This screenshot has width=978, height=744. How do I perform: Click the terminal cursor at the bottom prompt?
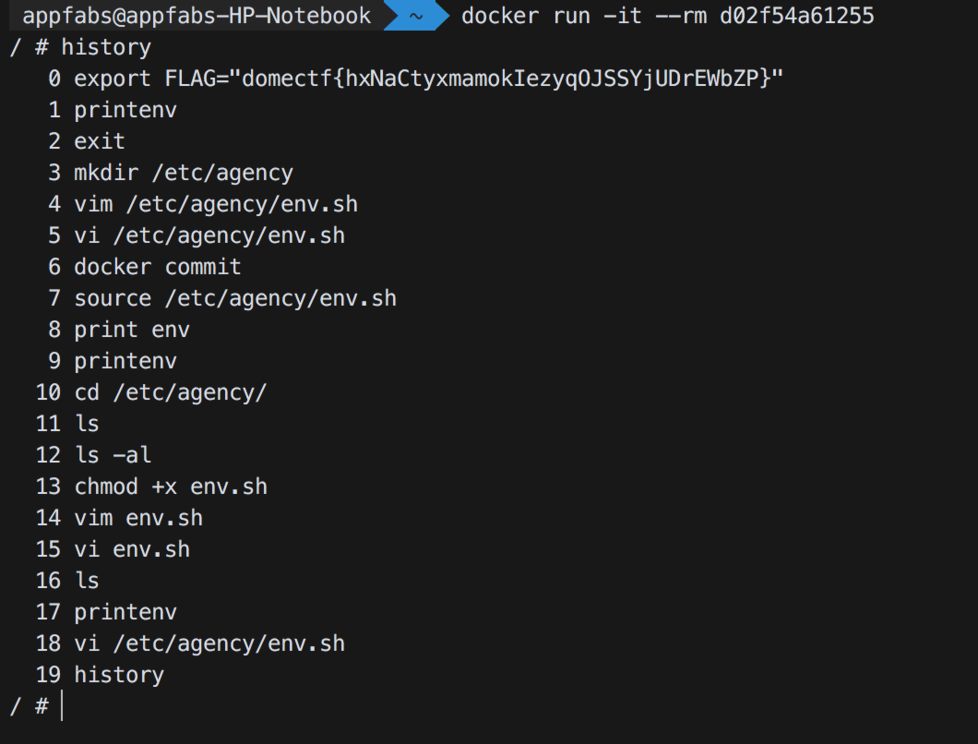pyautogui.click(x=62, y=706)
